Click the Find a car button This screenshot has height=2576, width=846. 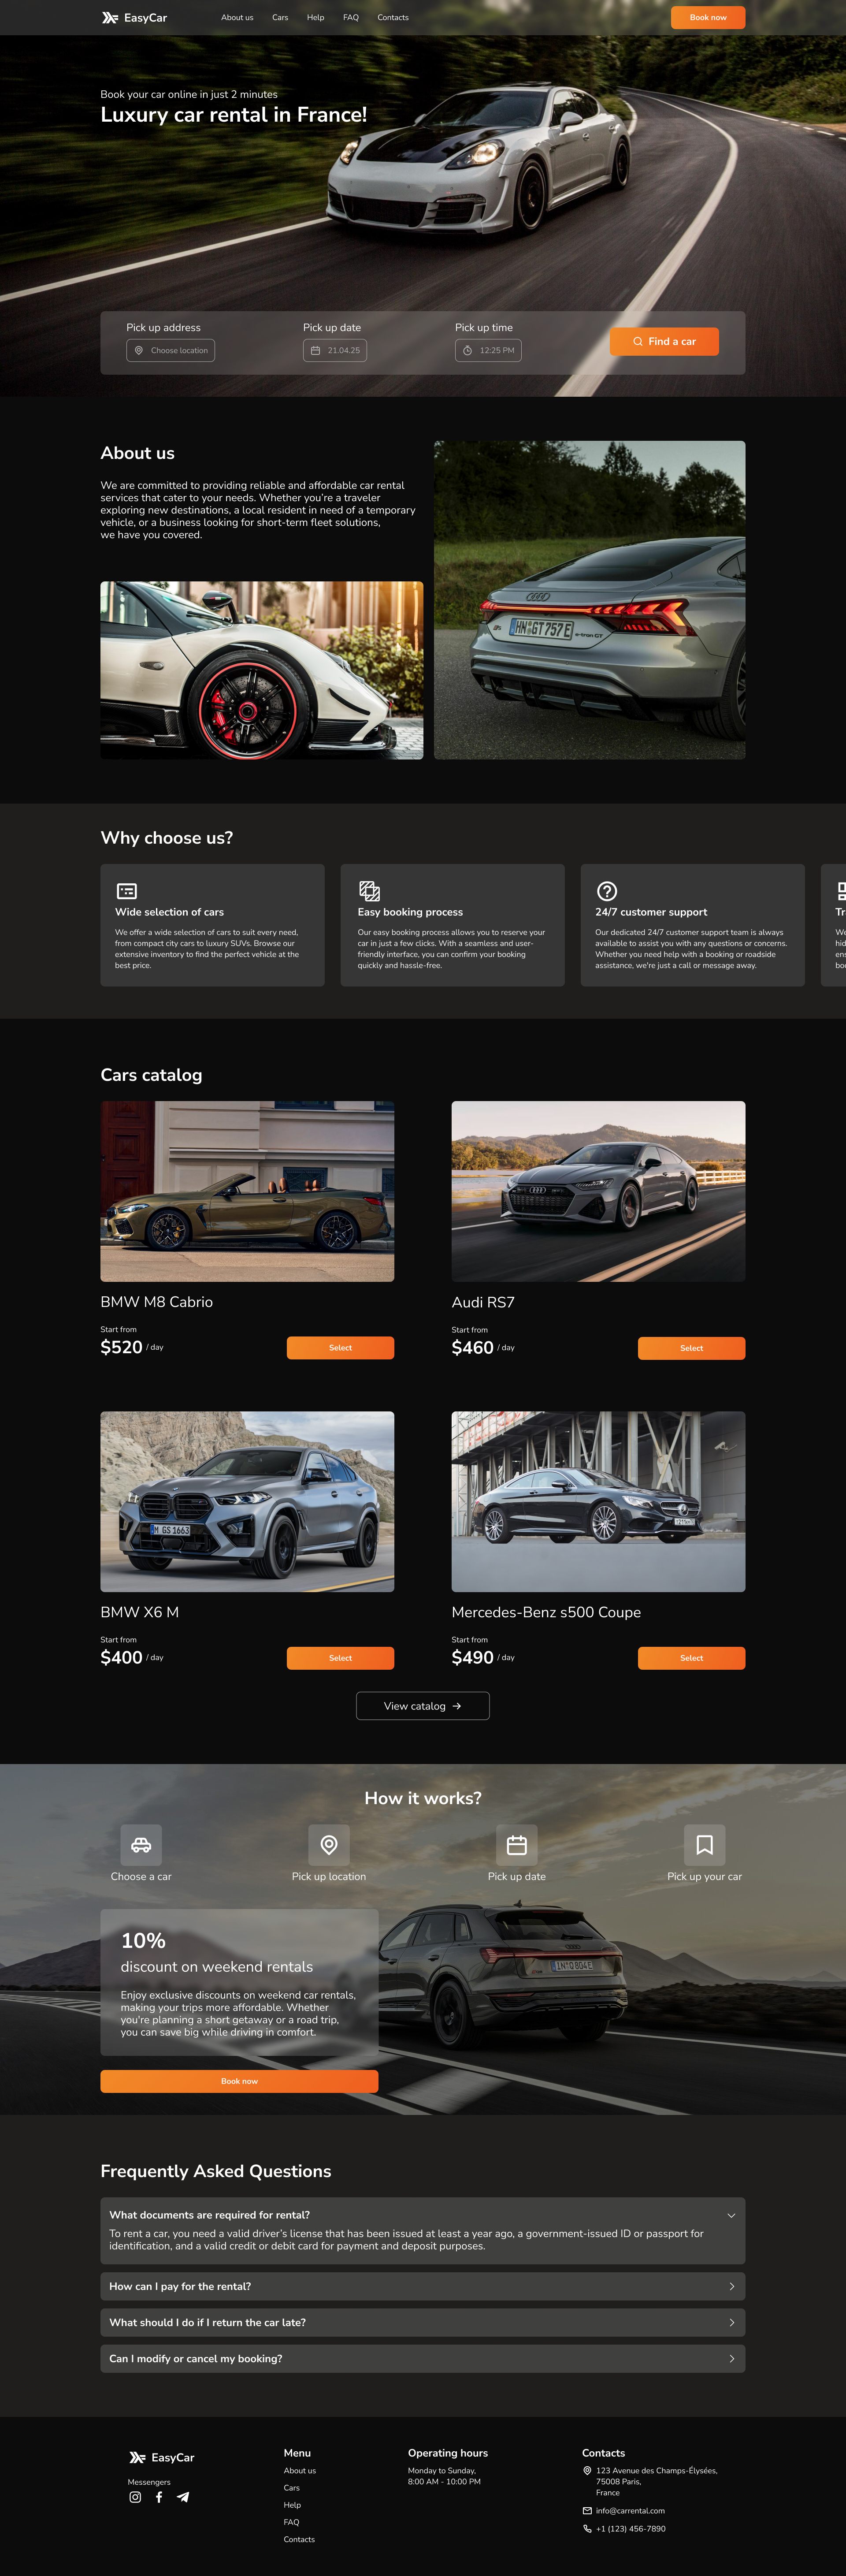(664, 341)
